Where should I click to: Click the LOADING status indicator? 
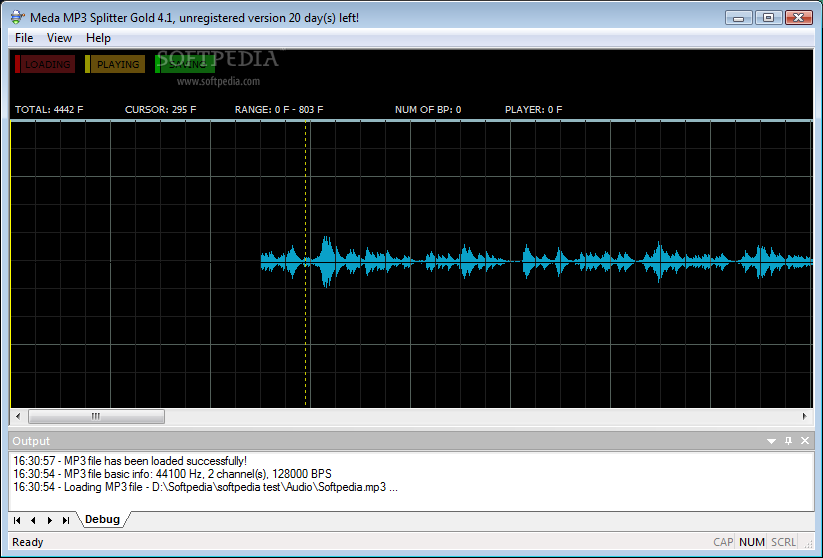[45, 64]
